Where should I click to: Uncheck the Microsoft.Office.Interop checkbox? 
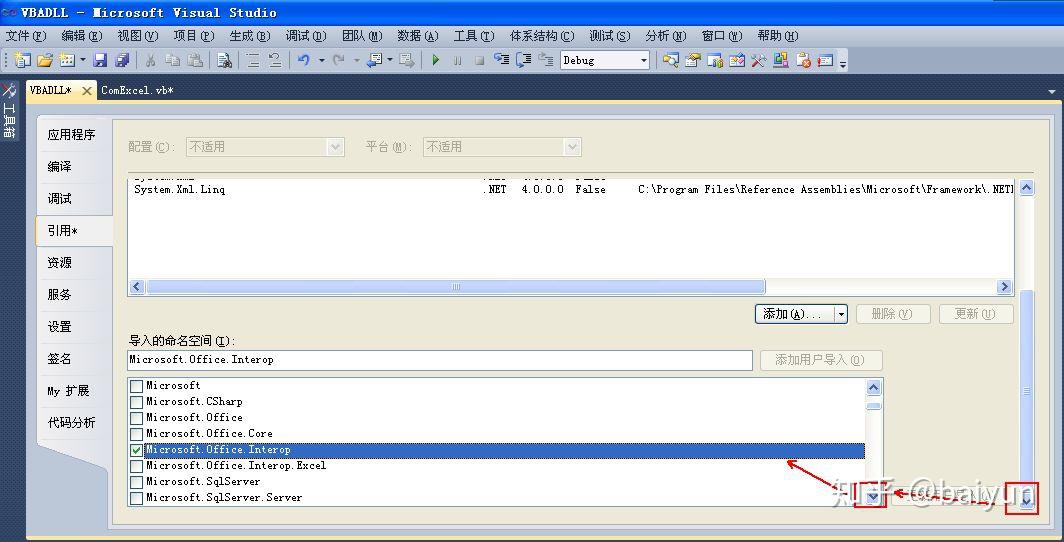click(136, 450)
